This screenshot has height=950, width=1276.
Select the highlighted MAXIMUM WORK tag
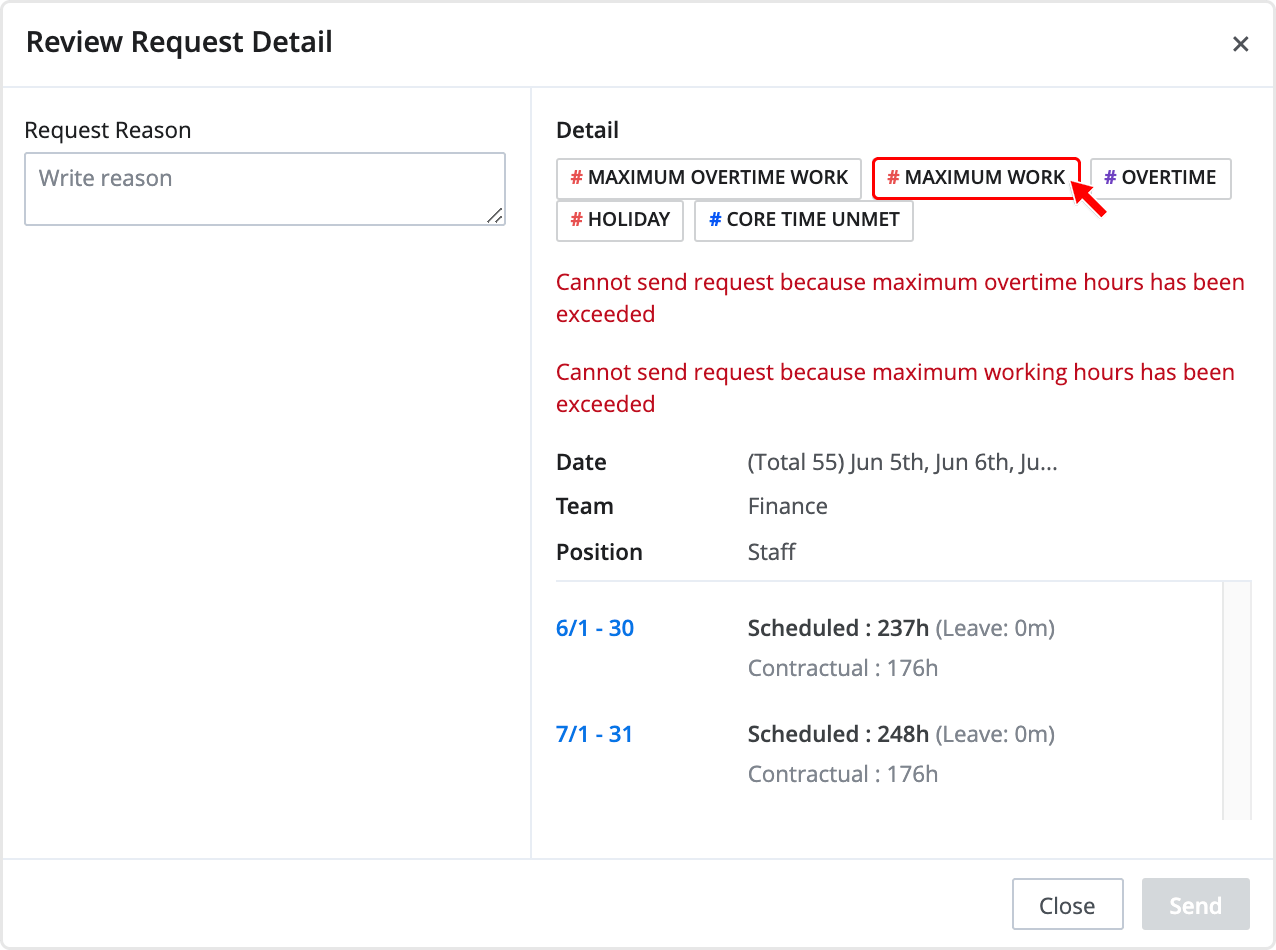976,178
